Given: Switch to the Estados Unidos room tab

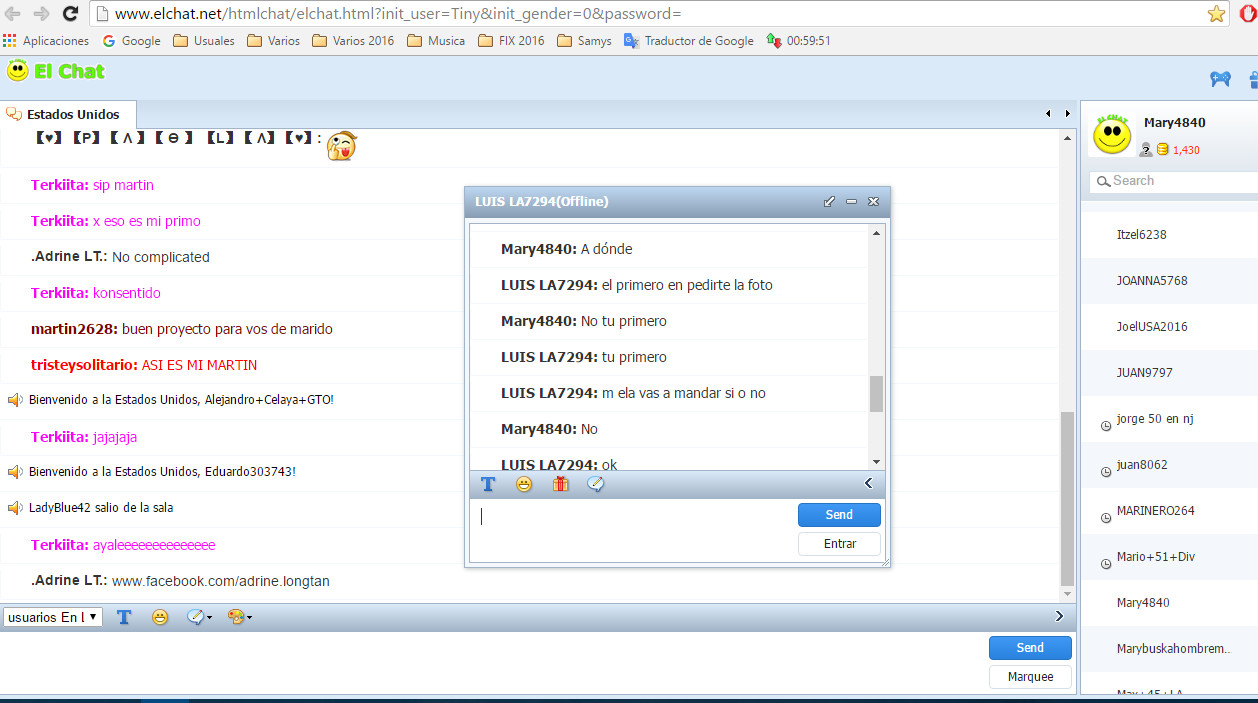Looking at the screenshot, I should (68, 114).
